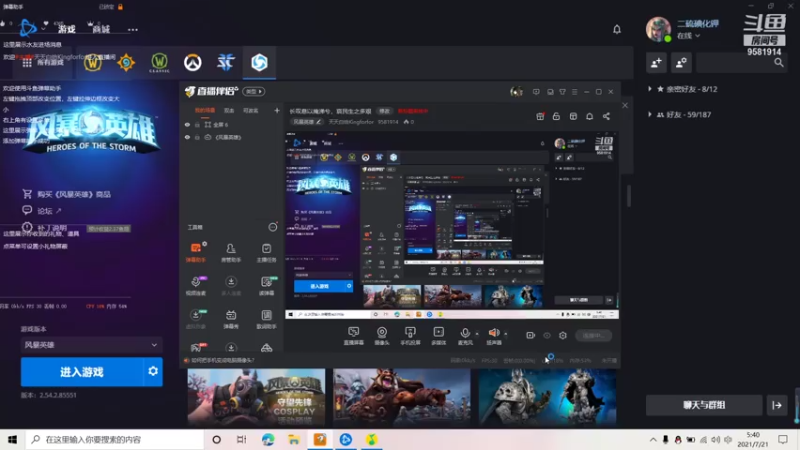The image size is (800, 450).
Task: Toggle visibility eye of 《风暴英雄》 source
Action: click(x=187, y=137)
